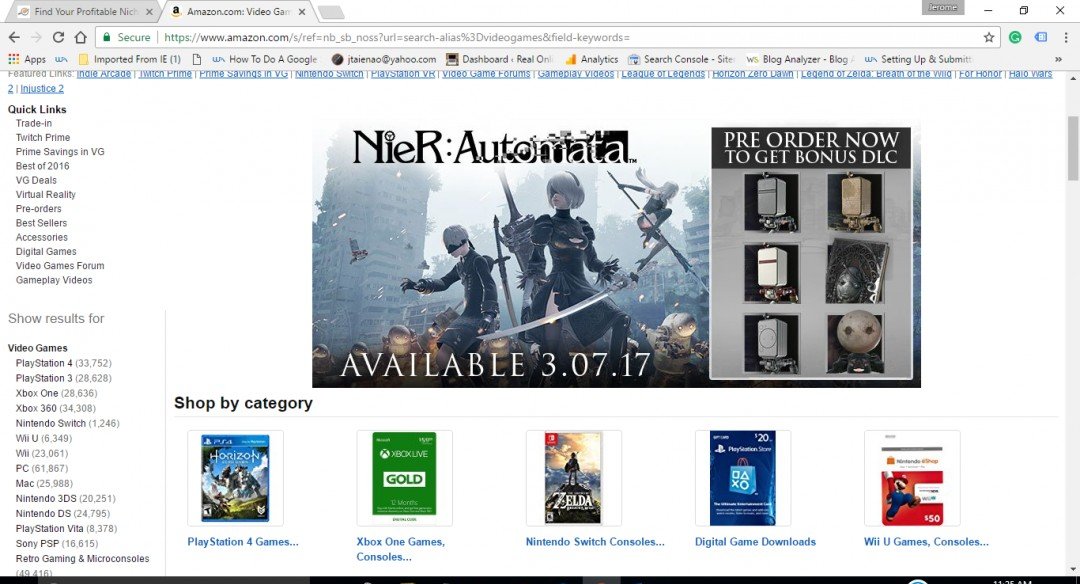Close the Find Your Profitable Niche tab
This screenshot has width=1080, height=584.
149,12
